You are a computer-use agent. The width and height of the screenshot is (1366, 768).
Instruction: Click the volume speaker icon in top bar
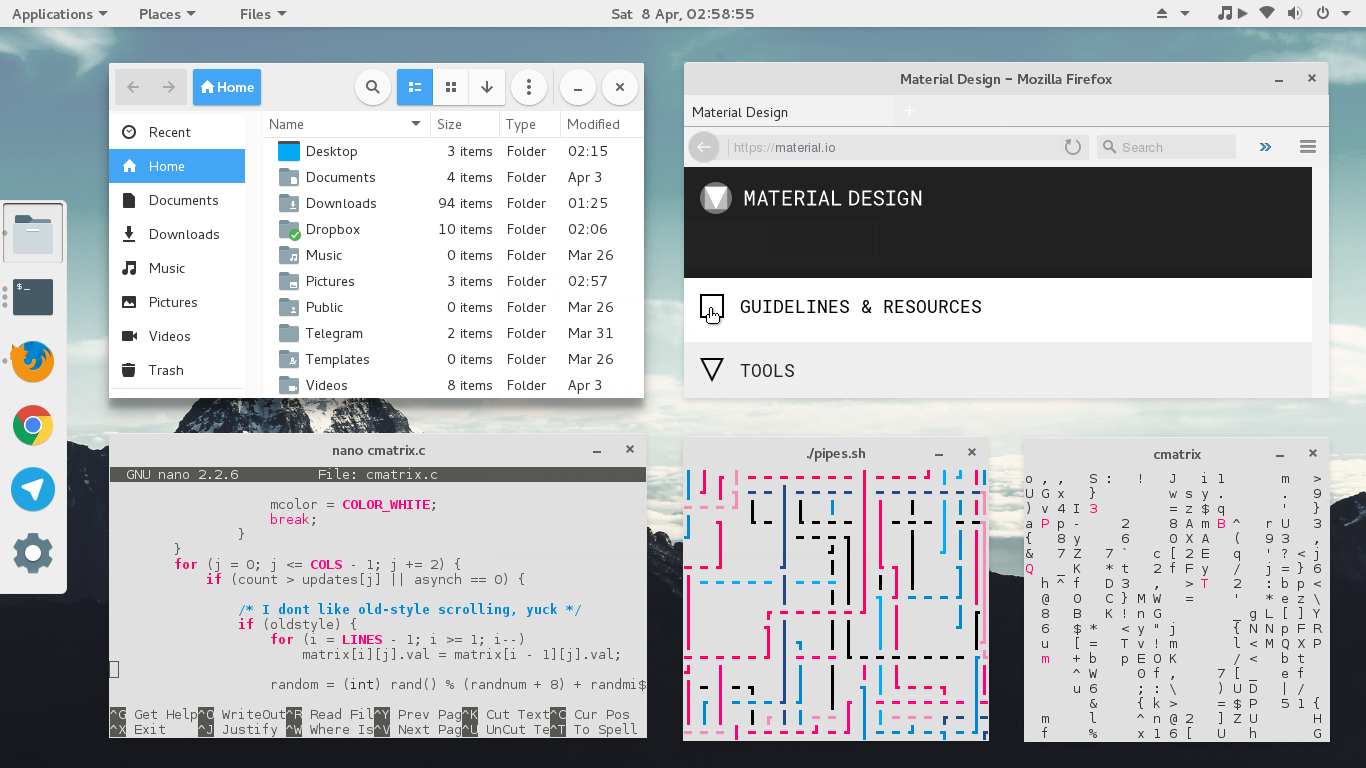(x=1295, y=13)
